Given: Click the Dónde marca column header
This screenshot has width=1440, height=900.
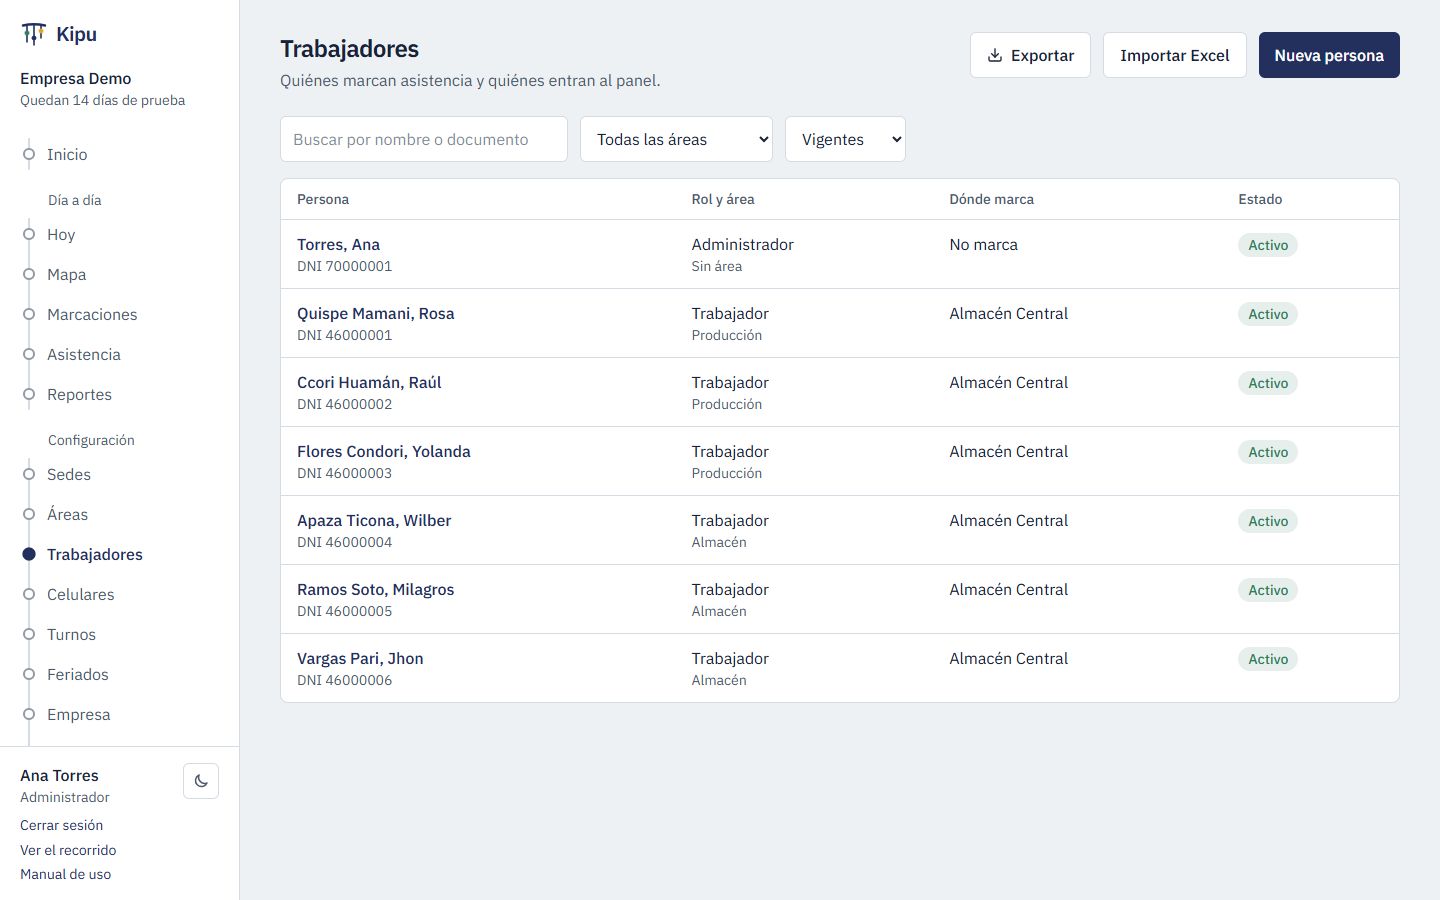Looking at the screenshot, I should pos(991,199).
